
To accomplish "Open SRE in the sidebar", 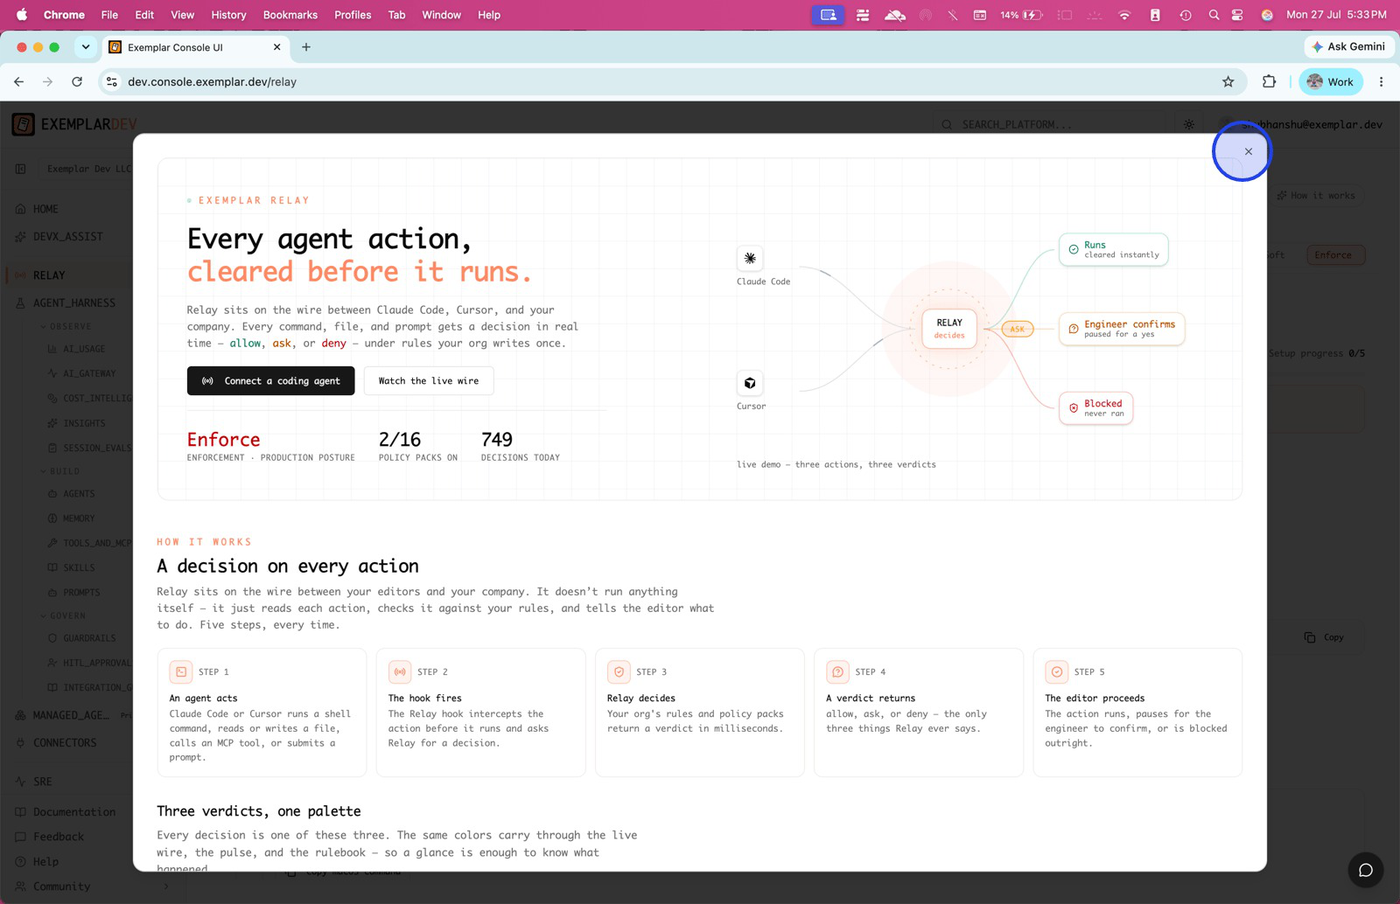I will point(41,782).
